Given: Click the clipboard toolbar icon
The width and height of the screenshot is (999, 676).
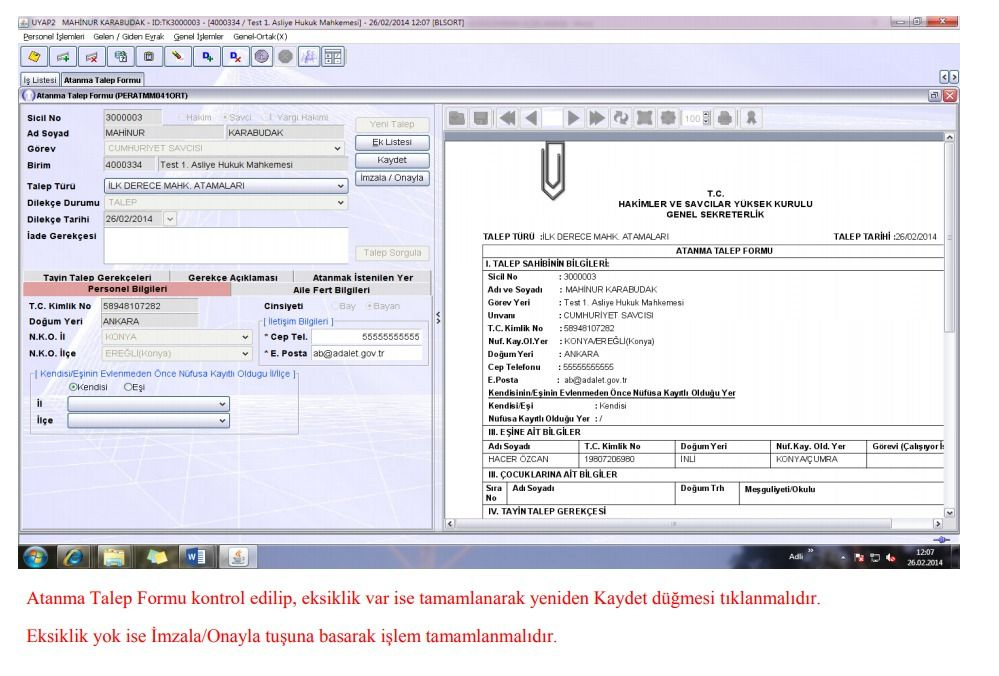Looking at the screenshot, I should pyautogui.click(x=149, y=57).
